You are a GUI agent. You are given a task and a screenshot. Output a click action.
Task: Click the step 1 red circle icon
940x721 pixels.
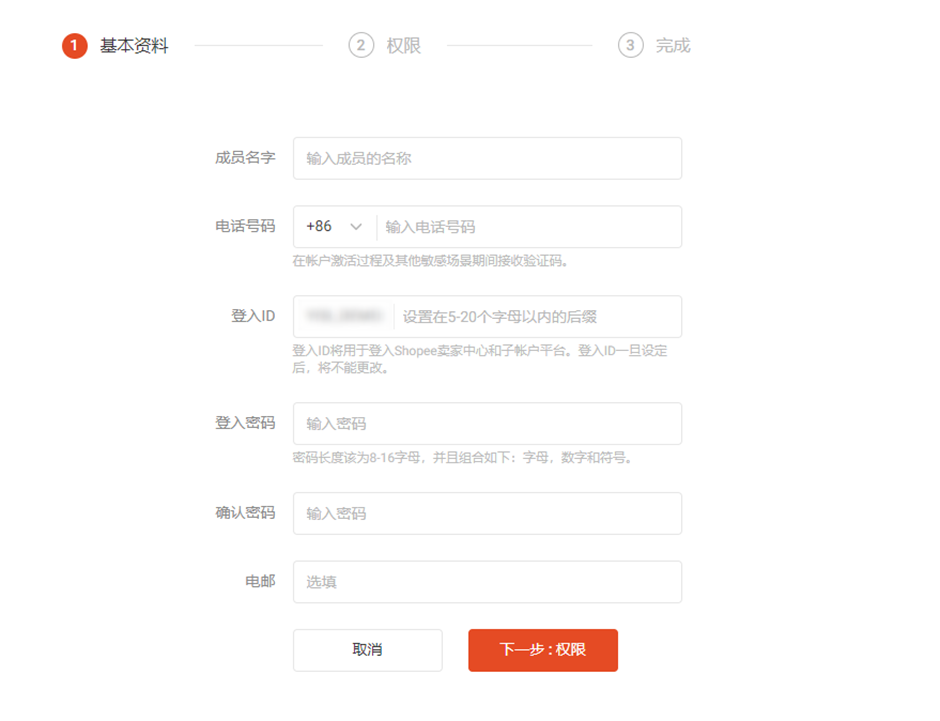point(74,45)
